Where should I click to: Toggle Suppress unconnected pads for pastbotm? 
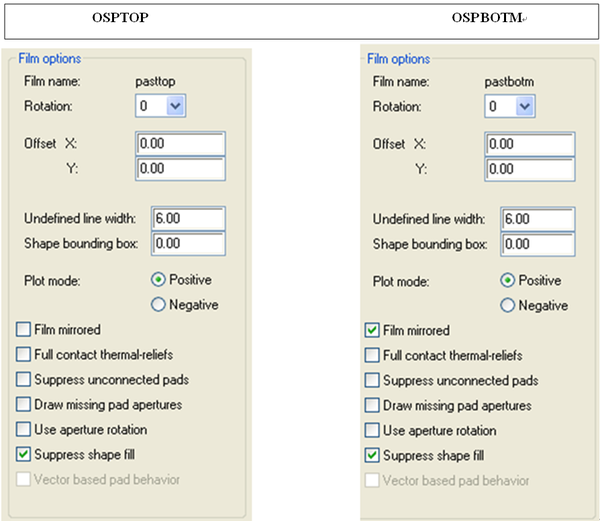tap(373, 380)
